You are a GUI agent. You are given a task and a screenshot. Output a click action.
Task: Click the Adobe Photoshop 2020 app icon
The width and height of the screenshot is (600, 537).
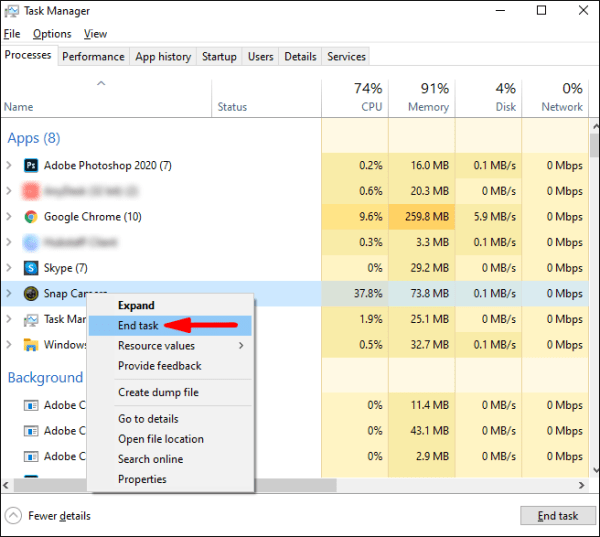click(31, 165)
